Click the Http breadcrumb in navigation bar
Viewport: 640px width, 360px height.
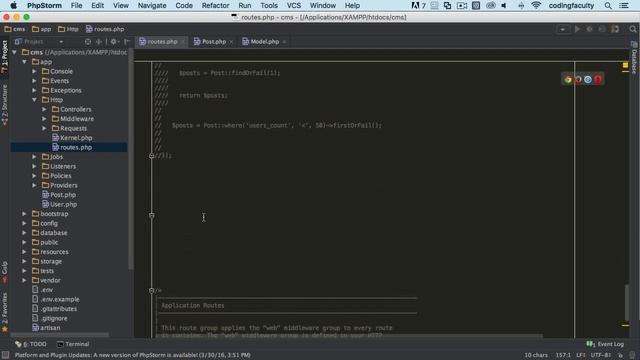(68, 29)
